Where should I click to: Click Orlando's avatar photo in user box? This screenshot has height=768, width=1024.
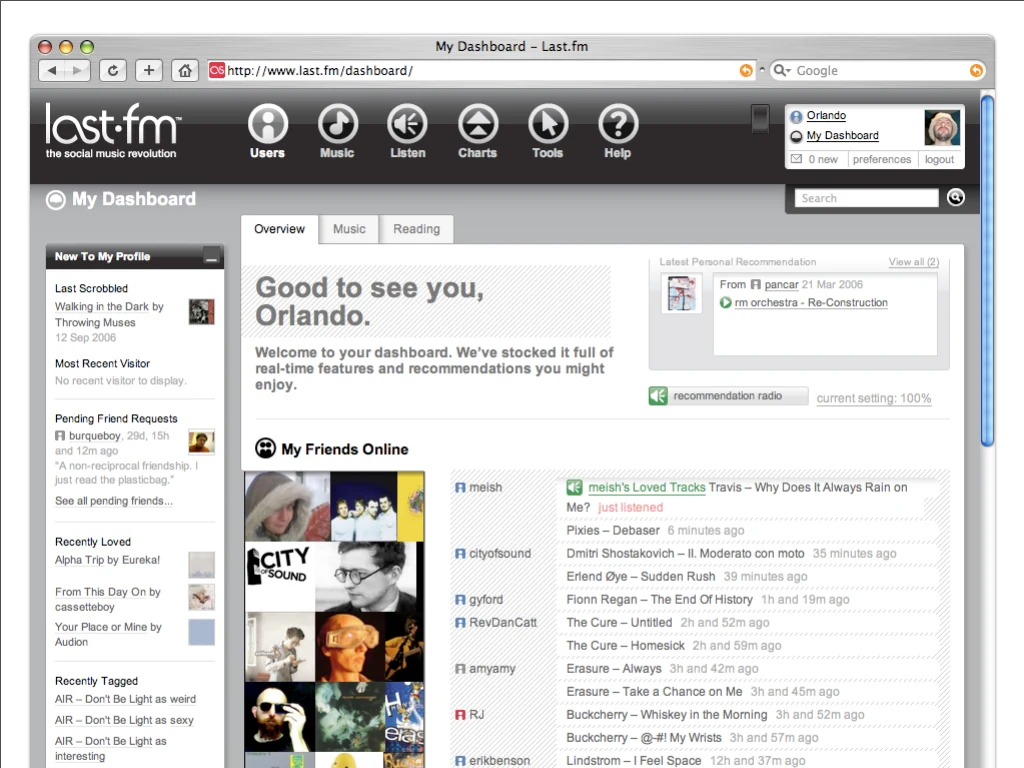942,127
